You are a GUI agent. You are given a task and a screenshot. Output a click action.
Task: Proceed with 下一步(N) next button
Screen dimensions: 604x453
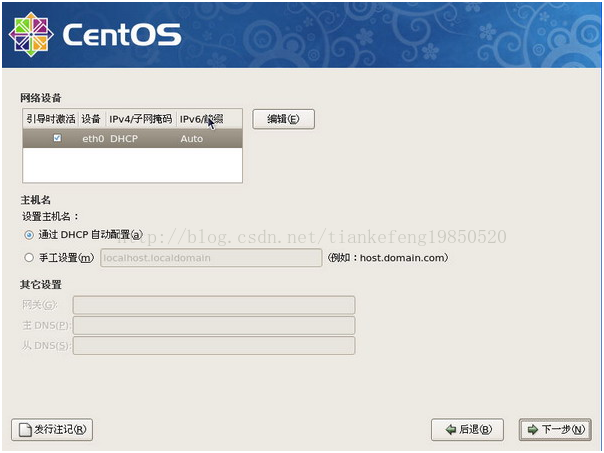555,430
